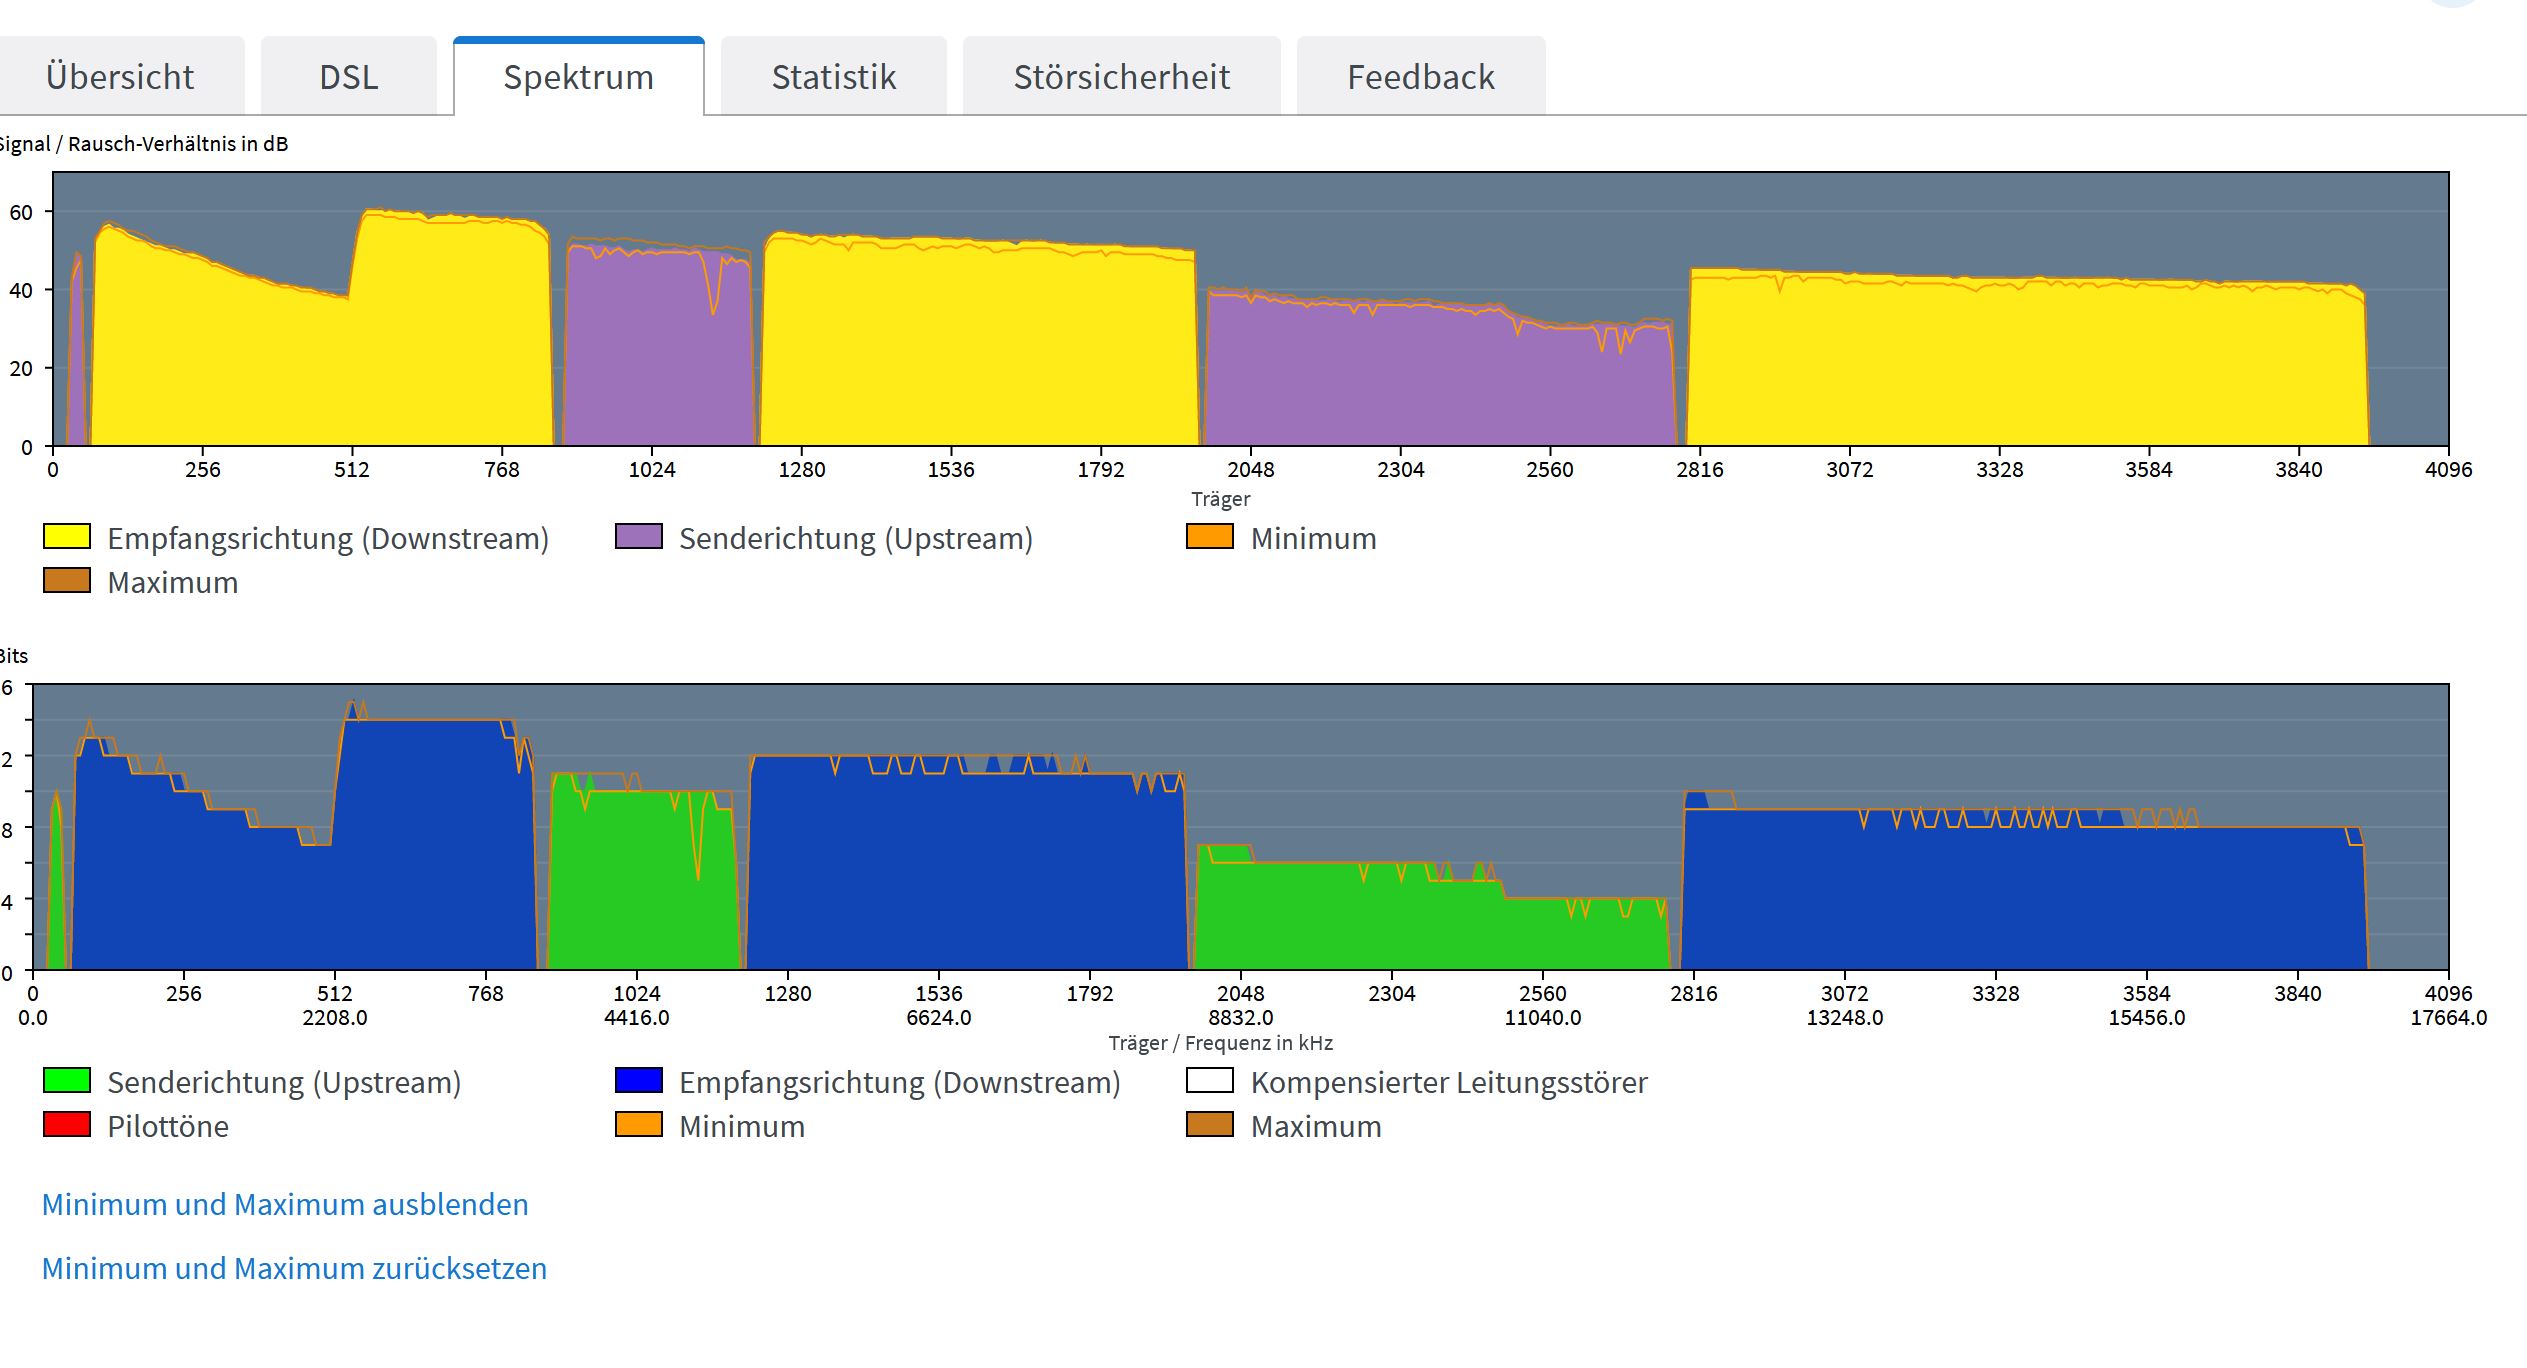Click the green Upstream swatch in Bits legend

[67, 1081]
